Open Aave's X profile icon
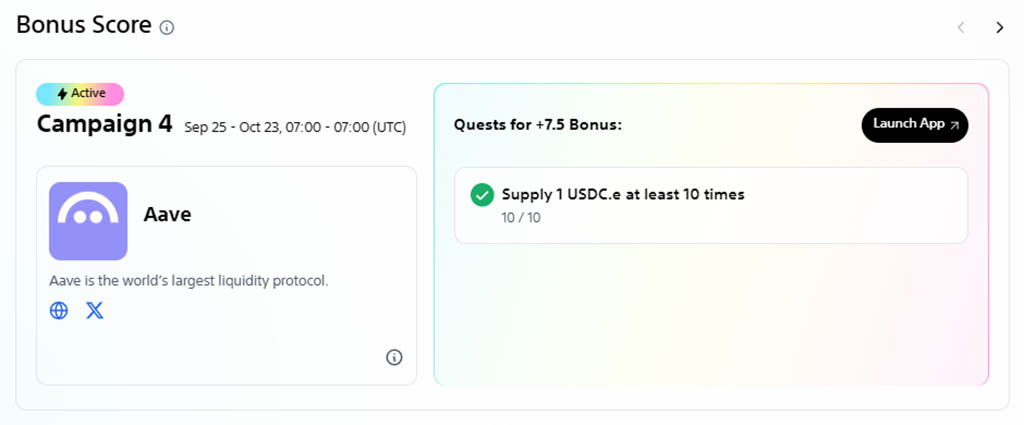 (95, 310)
